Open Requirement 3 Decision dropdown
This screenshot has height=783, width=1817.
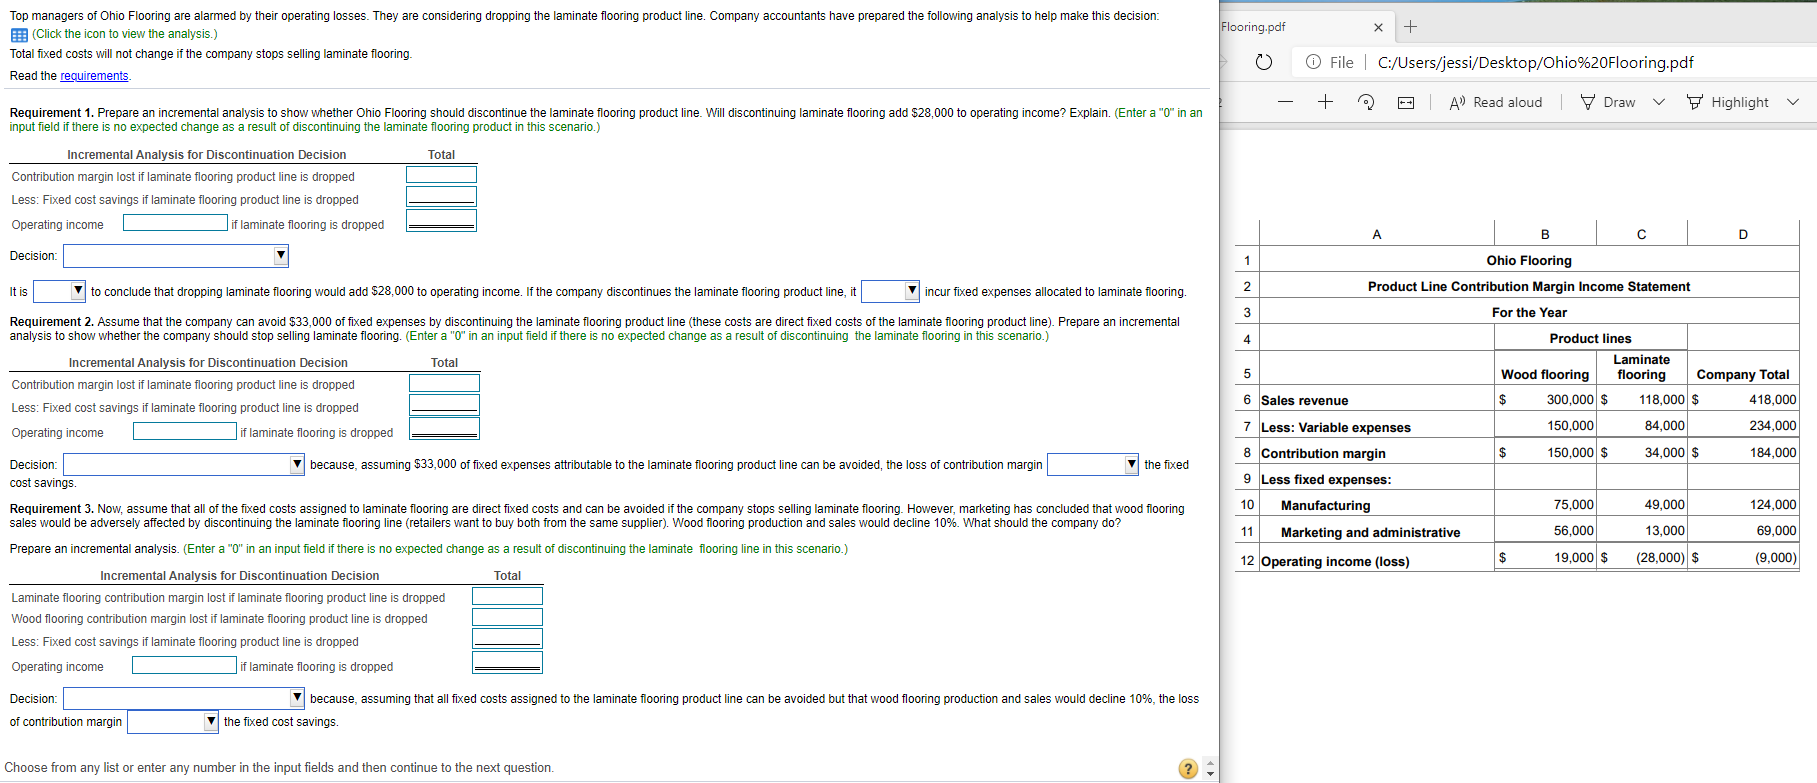184,698
